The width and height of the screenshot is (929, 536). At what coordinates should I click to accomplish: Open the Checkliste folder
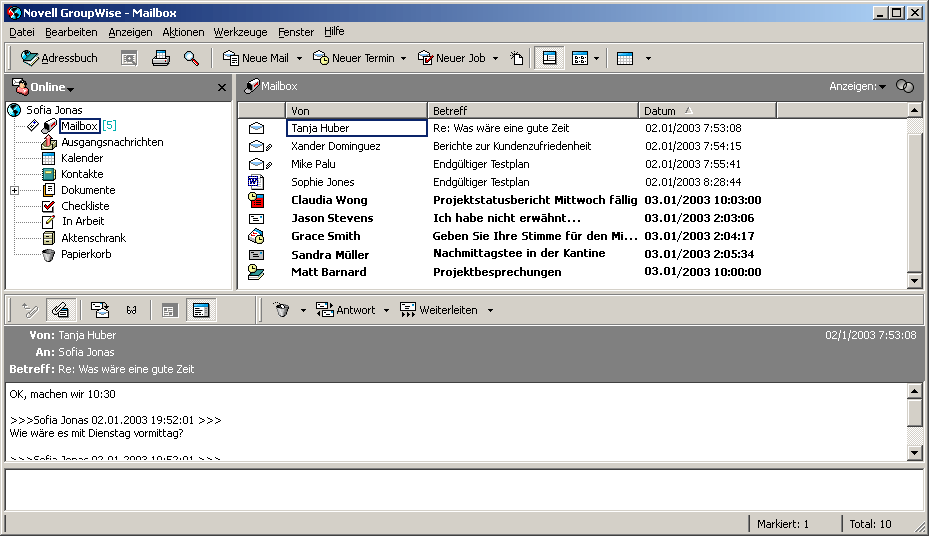[85, 206]
